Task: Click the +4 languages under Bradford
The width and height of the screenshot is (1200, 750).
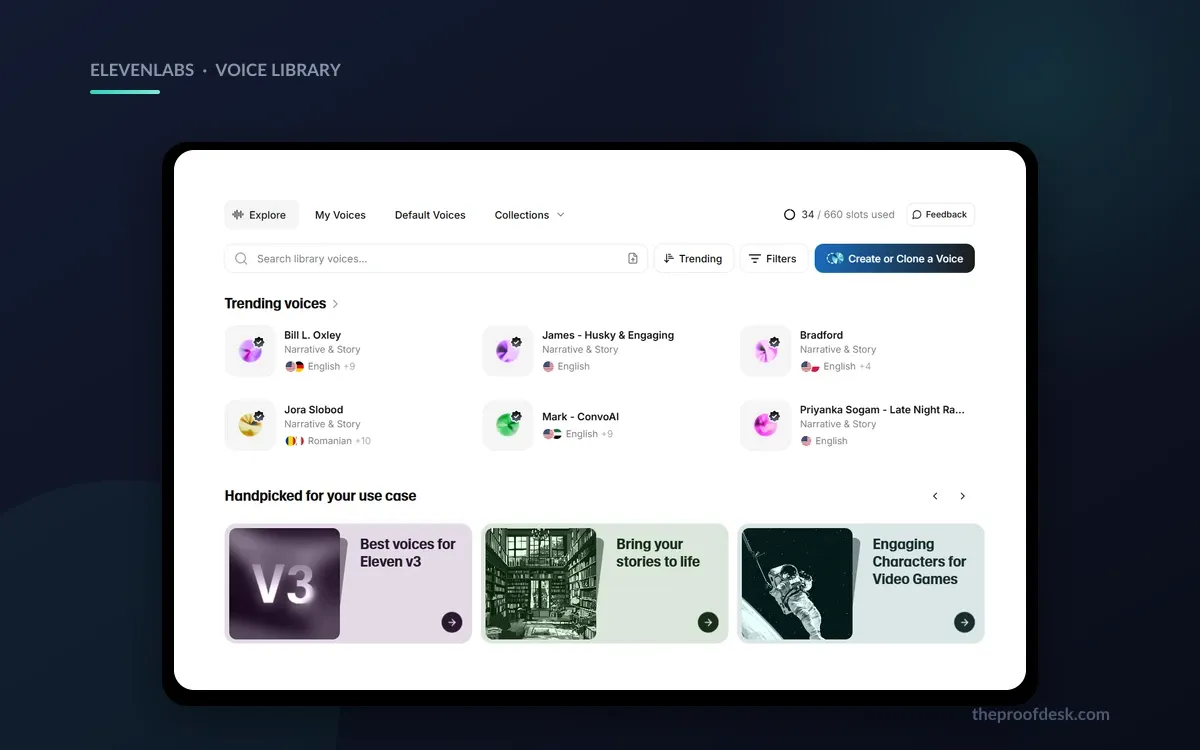Action: point(864,367)
